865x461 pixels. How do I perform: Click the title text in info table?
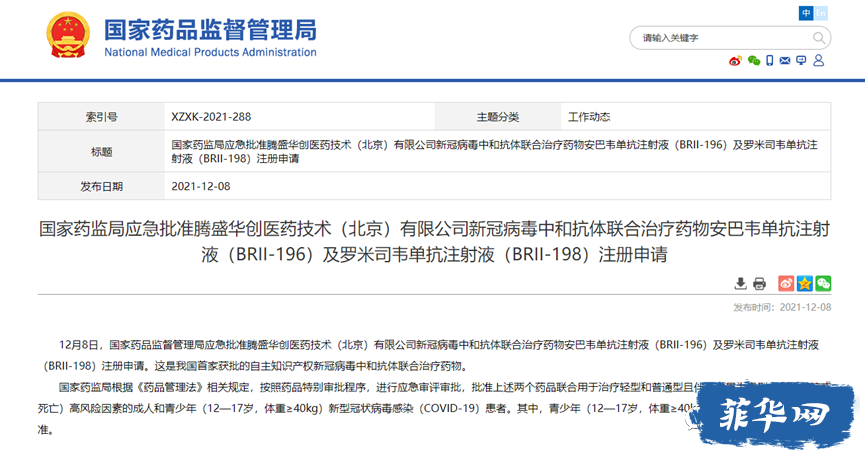click(494, 152)
